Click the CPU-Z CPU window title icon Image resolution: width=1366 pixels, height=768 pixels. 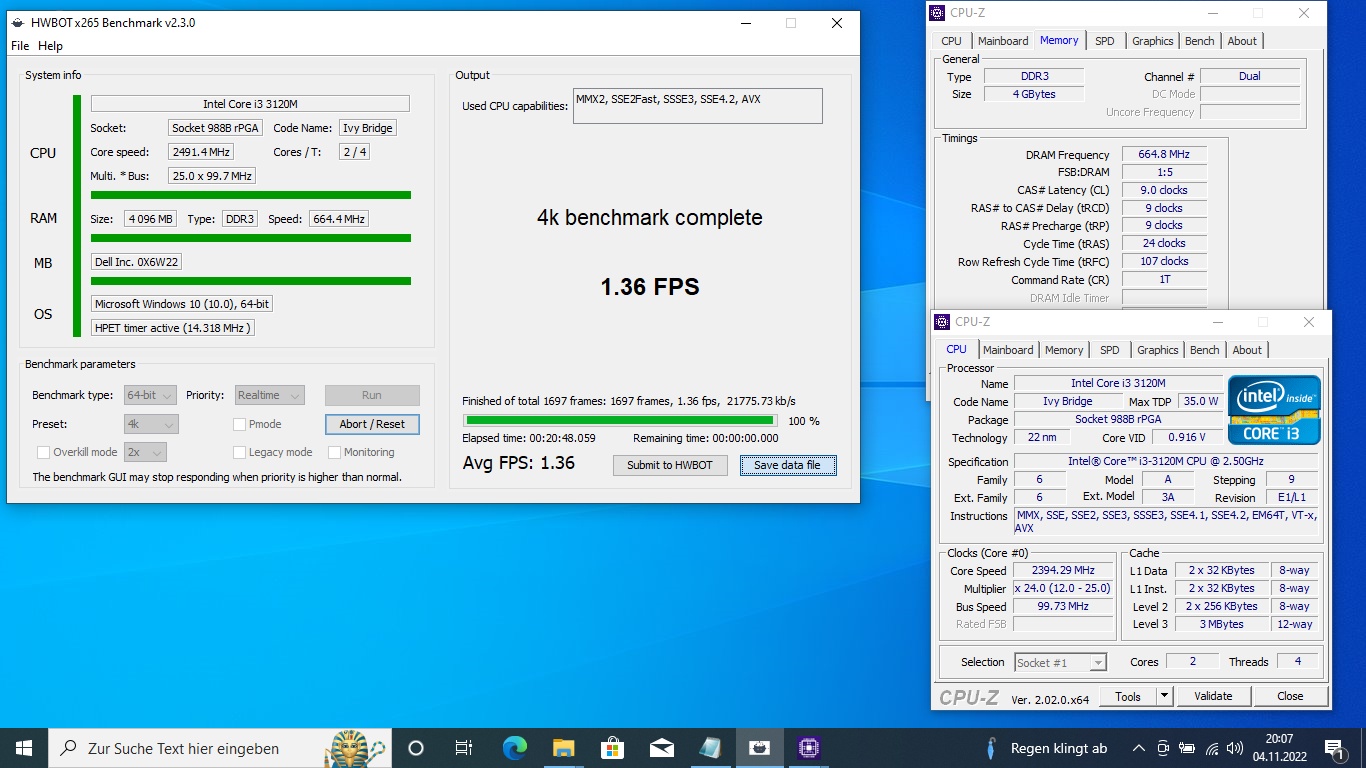(x=941, y=322)
